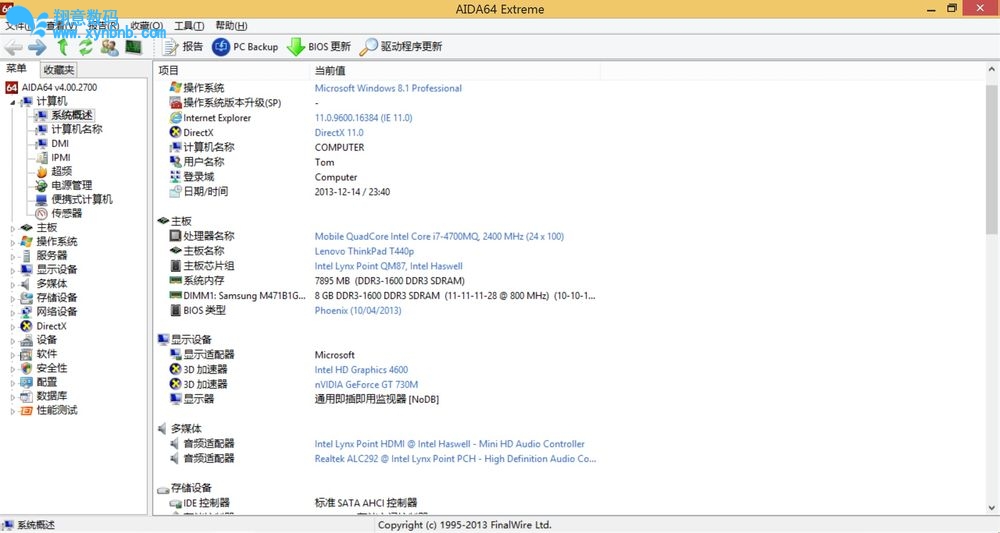
Task: Open the 工具(T) menu
Action: pyautogui.click(x=189, y=26)
